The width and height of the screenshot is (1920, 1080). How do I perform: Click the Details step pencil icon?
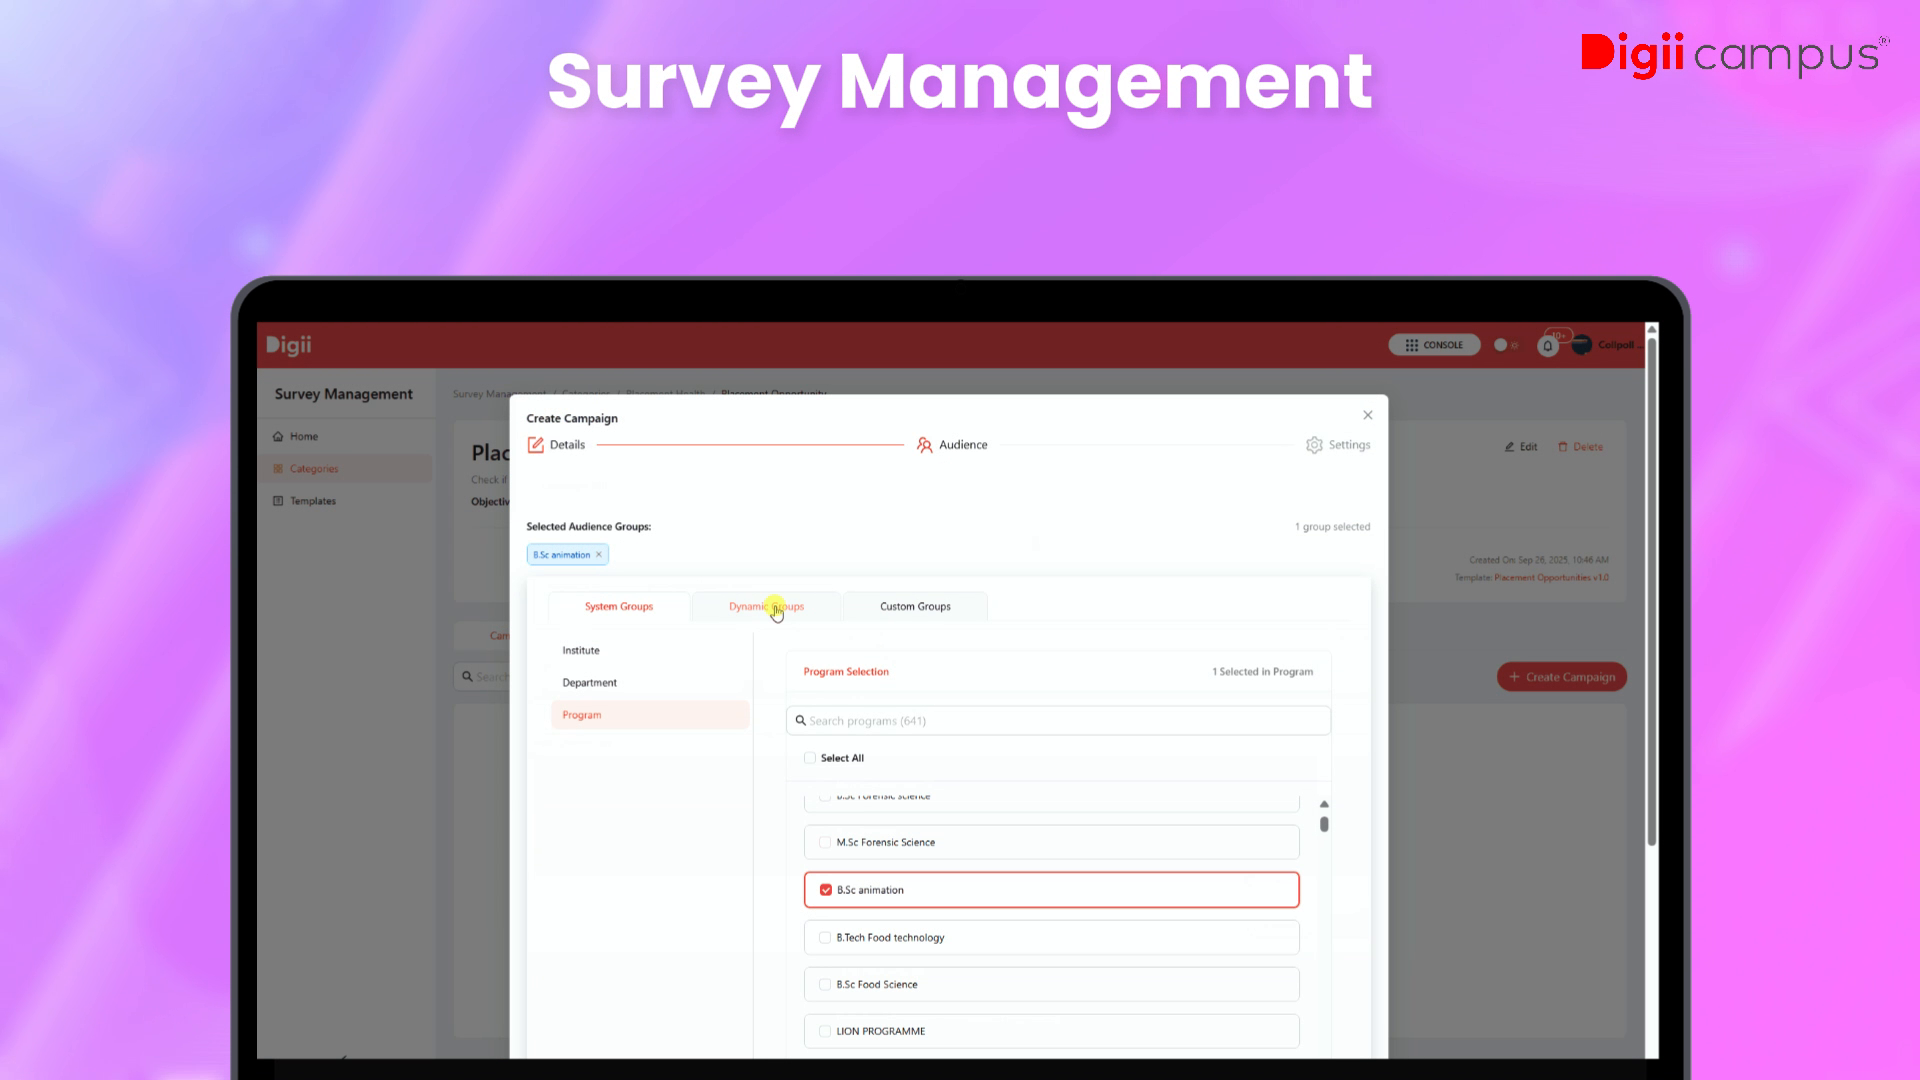click(536, 445)
